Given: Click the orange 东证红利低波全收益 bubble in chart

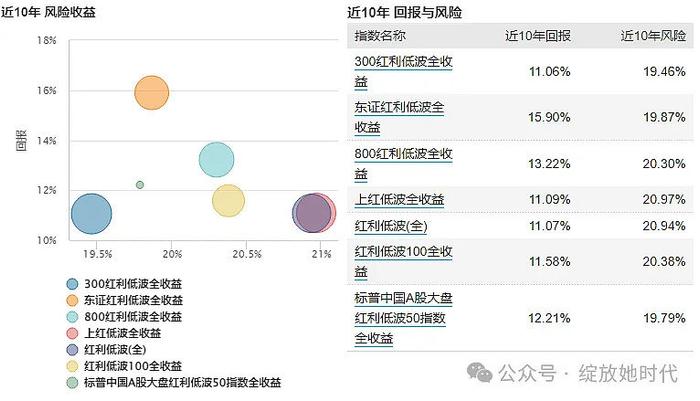Looking at the screenshot, I should (152, 92).
